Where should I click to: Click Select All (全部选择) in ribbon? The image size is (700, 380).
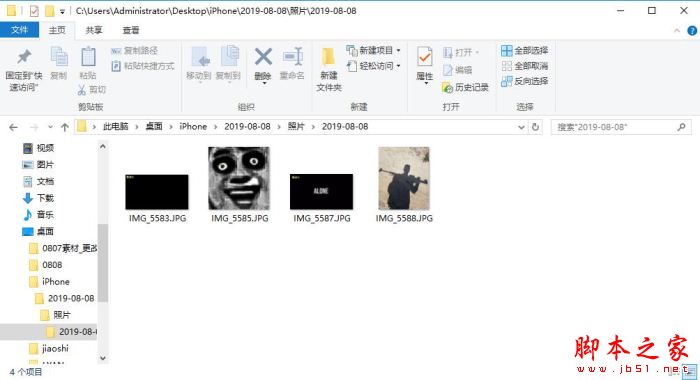(525, 50)
